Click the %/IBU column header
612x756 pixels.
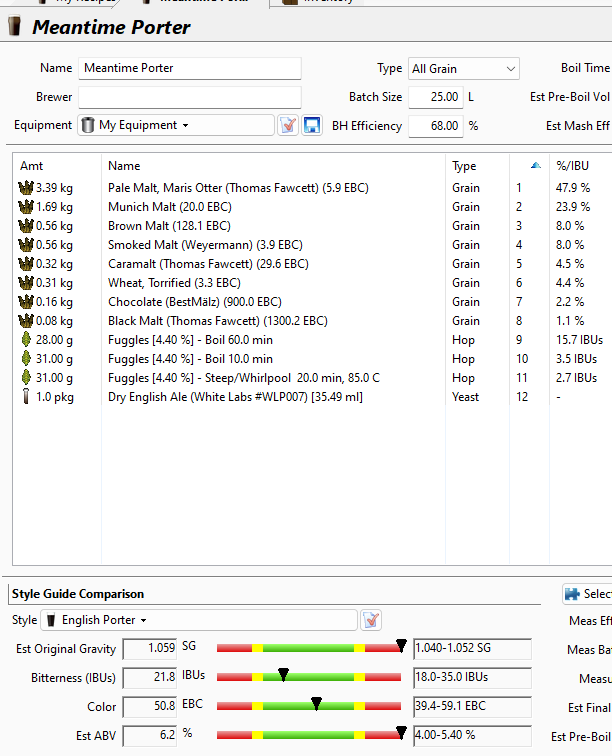pyautogui.click(x=572, y=166)
